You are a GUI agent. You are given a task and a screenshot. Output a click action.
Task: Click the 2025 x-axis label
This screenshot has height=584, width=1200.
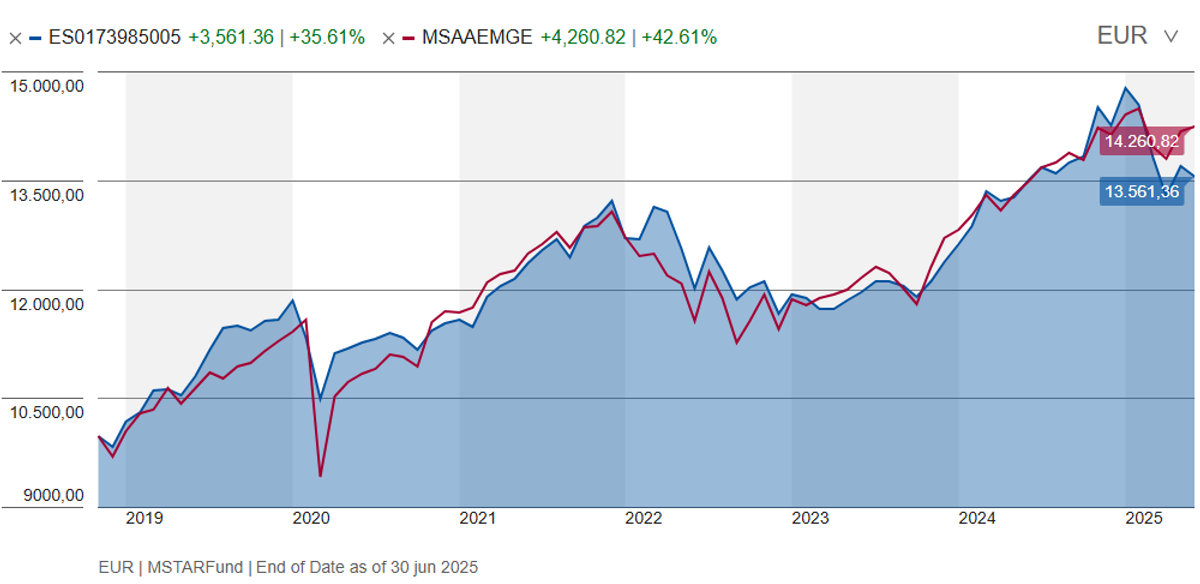click(1143, 518)
